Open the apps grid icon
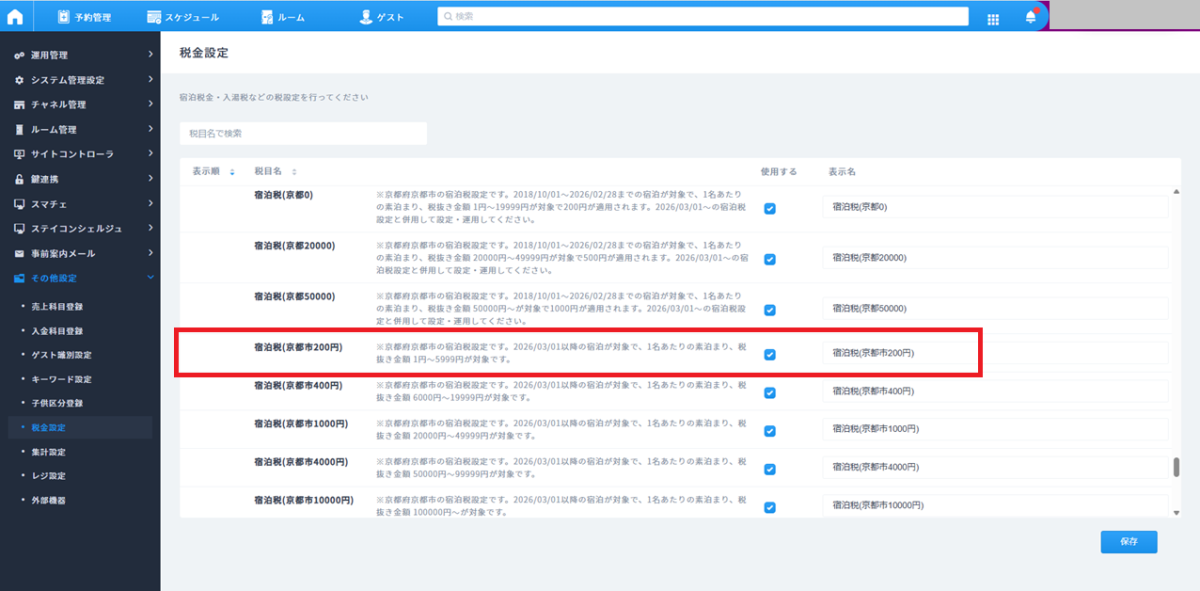The height and width of the screenshot is (591, 1200). pos(993,18)
